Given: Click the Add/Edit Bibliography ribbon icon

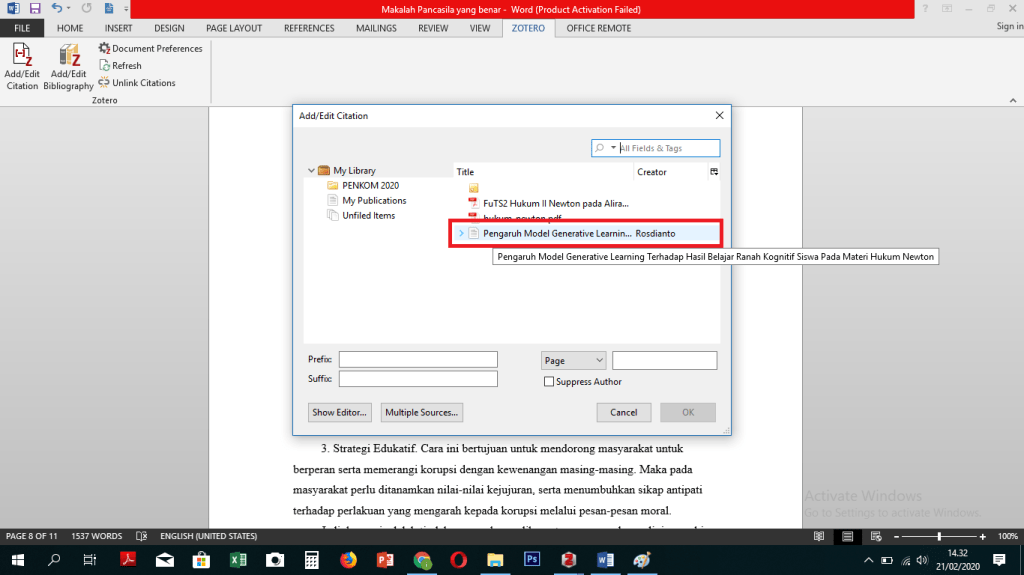Looking at the screenshot, I should click(68, 66).
